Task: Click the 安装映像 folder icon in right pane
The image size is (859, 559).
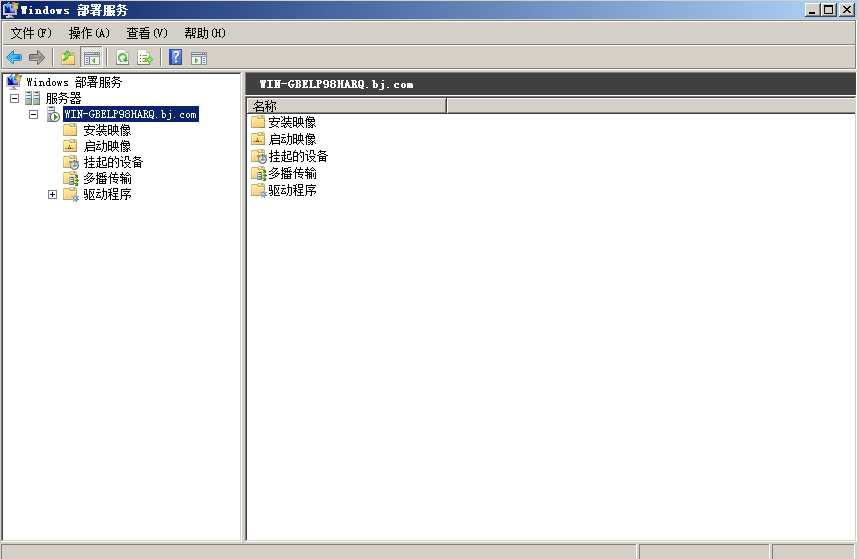Action: pyautogui.click(x=258, y=122)
